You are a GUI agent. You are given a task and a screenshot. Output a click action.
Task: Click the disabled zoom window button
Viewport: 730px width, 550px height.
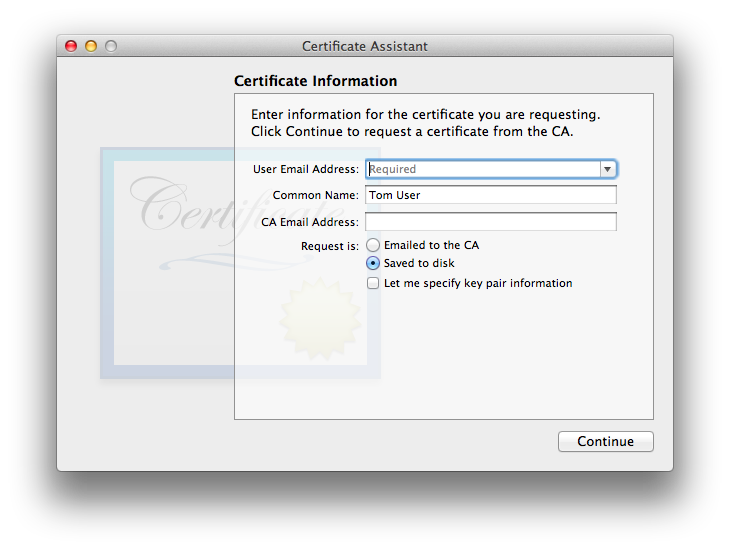[x=111, y=46]
